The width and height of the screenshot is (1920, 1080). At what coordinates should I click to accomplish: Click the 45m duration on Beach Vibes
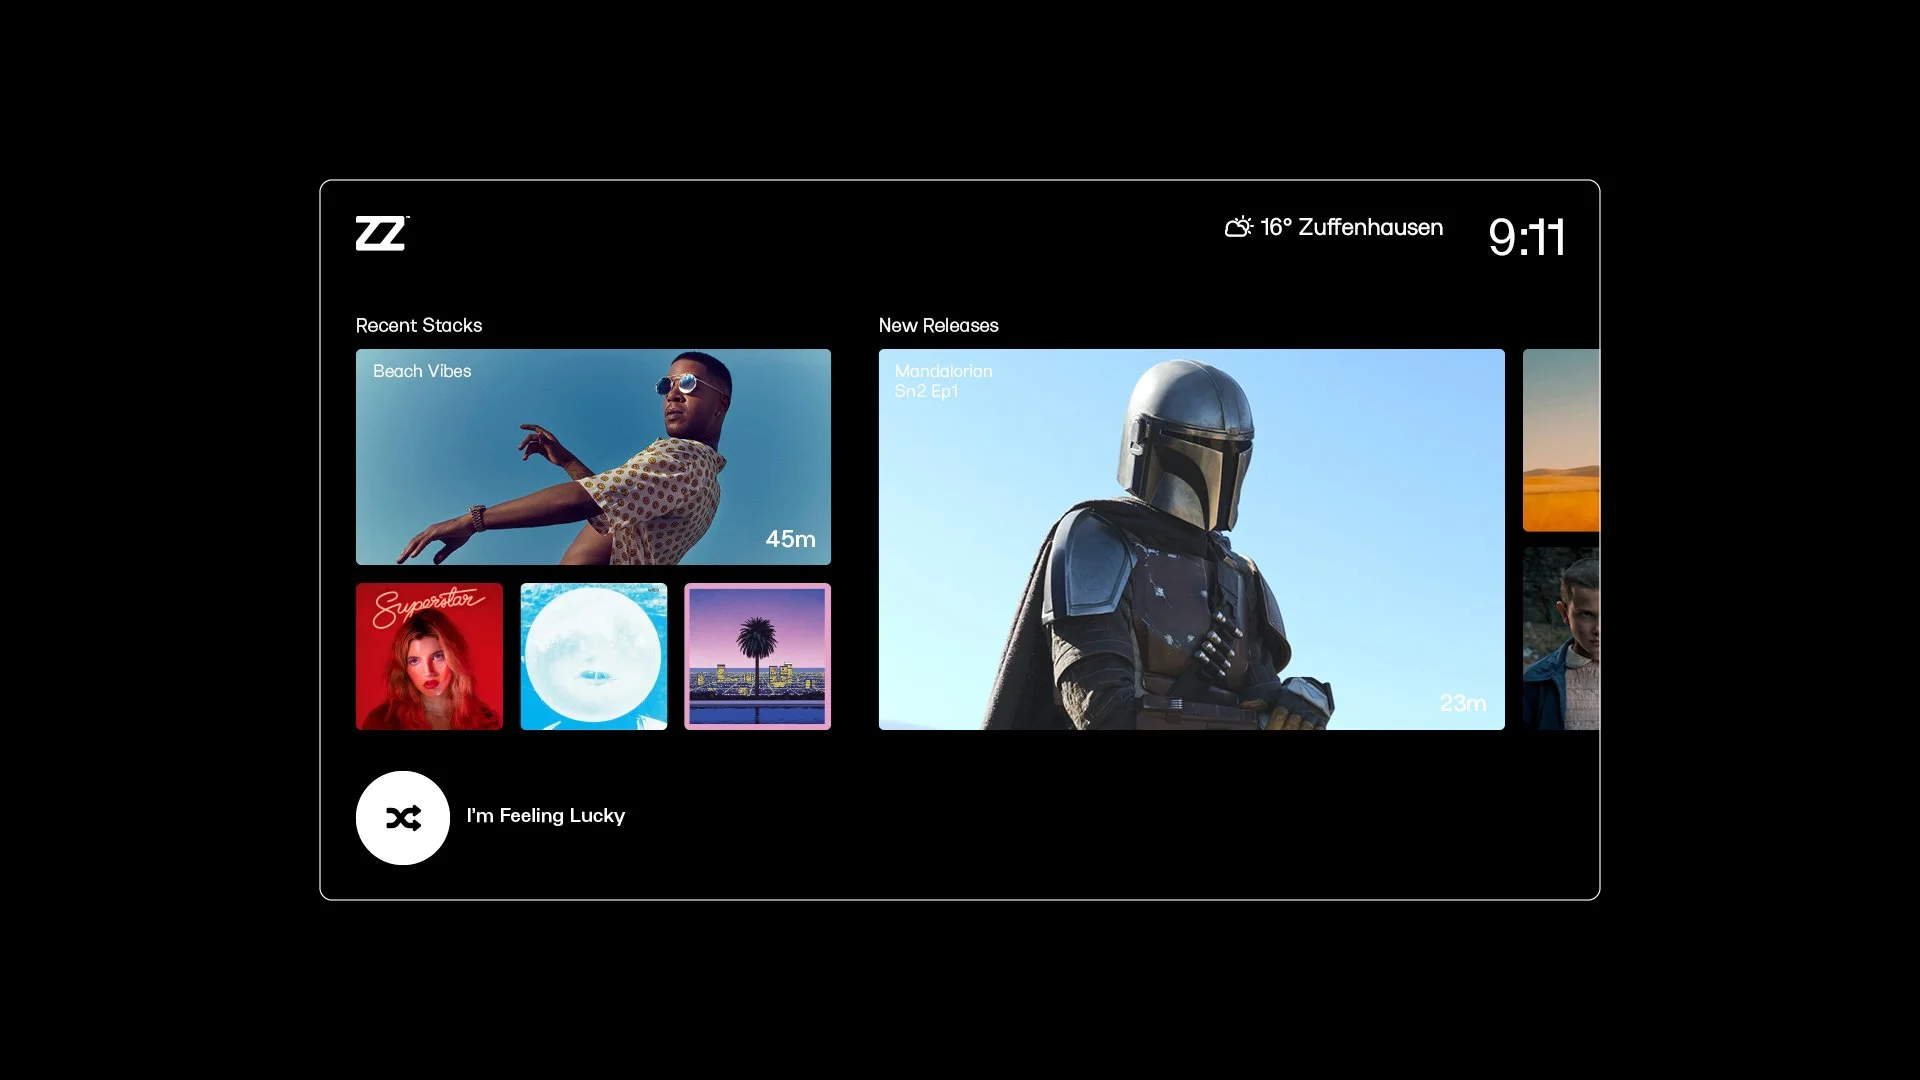[x=790, y=539]
